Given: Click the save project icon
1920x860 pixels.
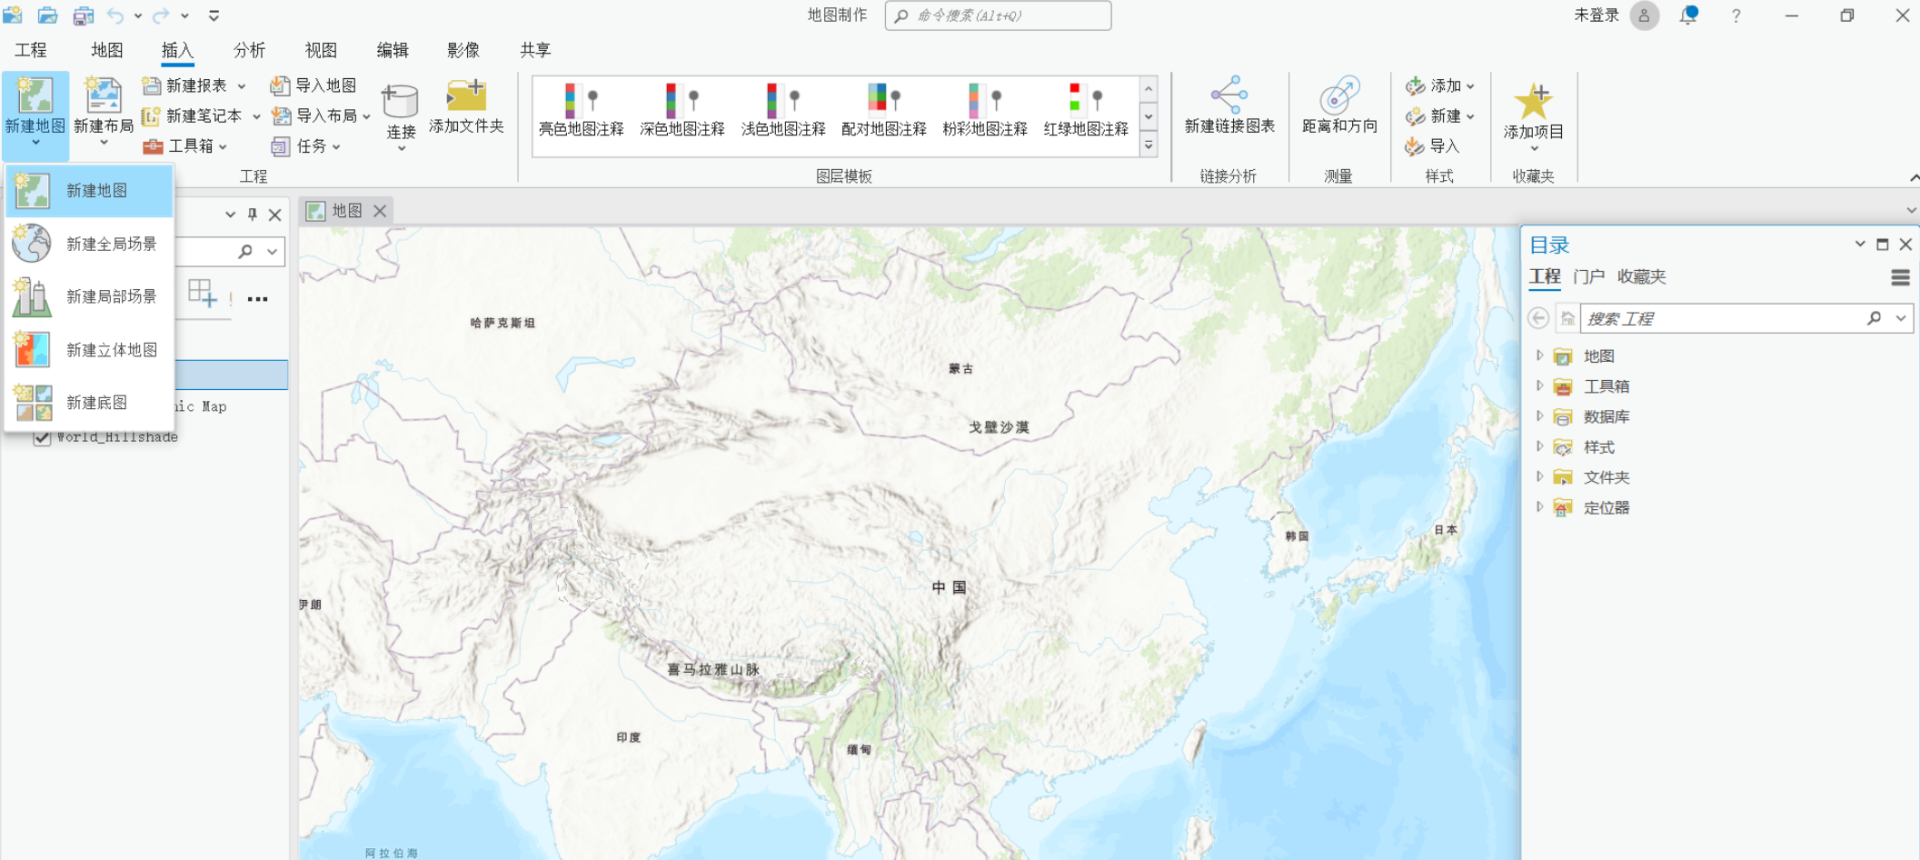Looking at the screenshot, I should coord(84,16).
